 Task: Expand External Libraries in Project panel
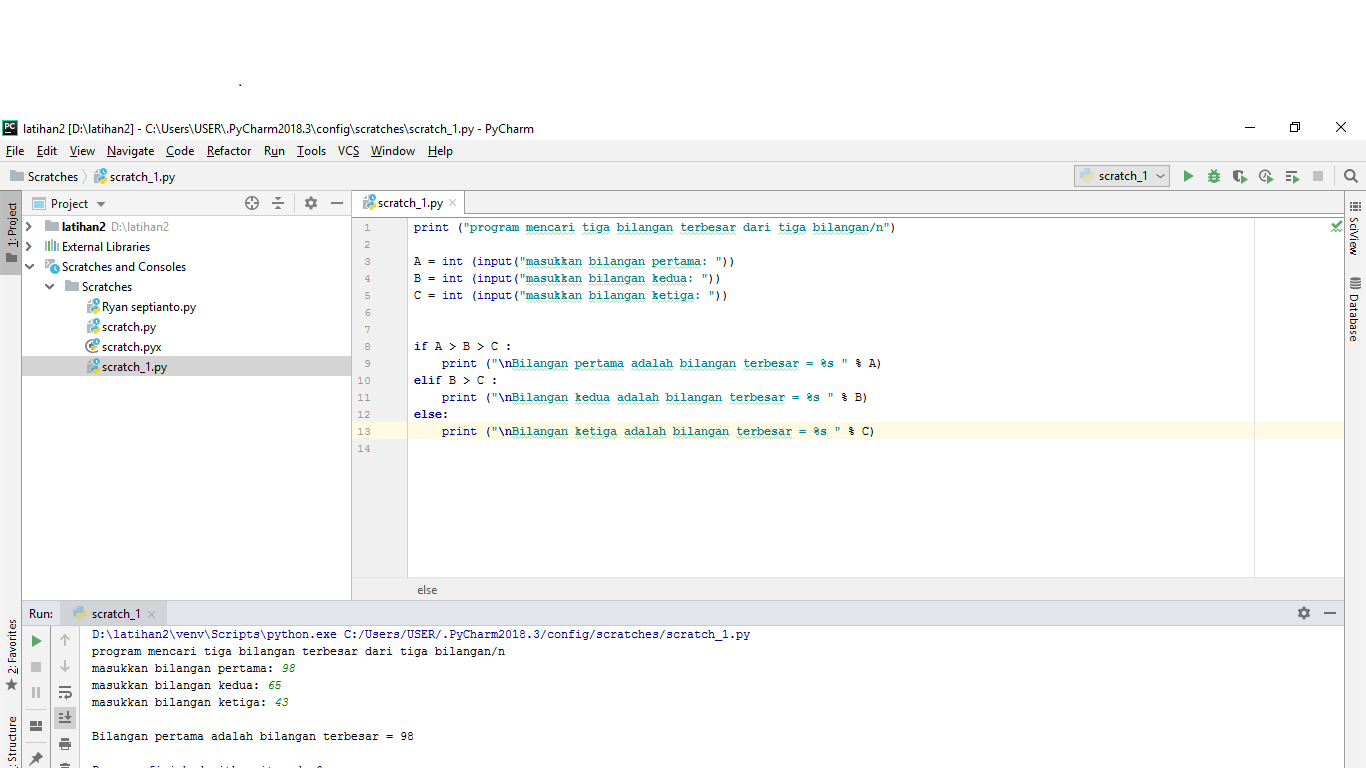click(x=27, y=246)
